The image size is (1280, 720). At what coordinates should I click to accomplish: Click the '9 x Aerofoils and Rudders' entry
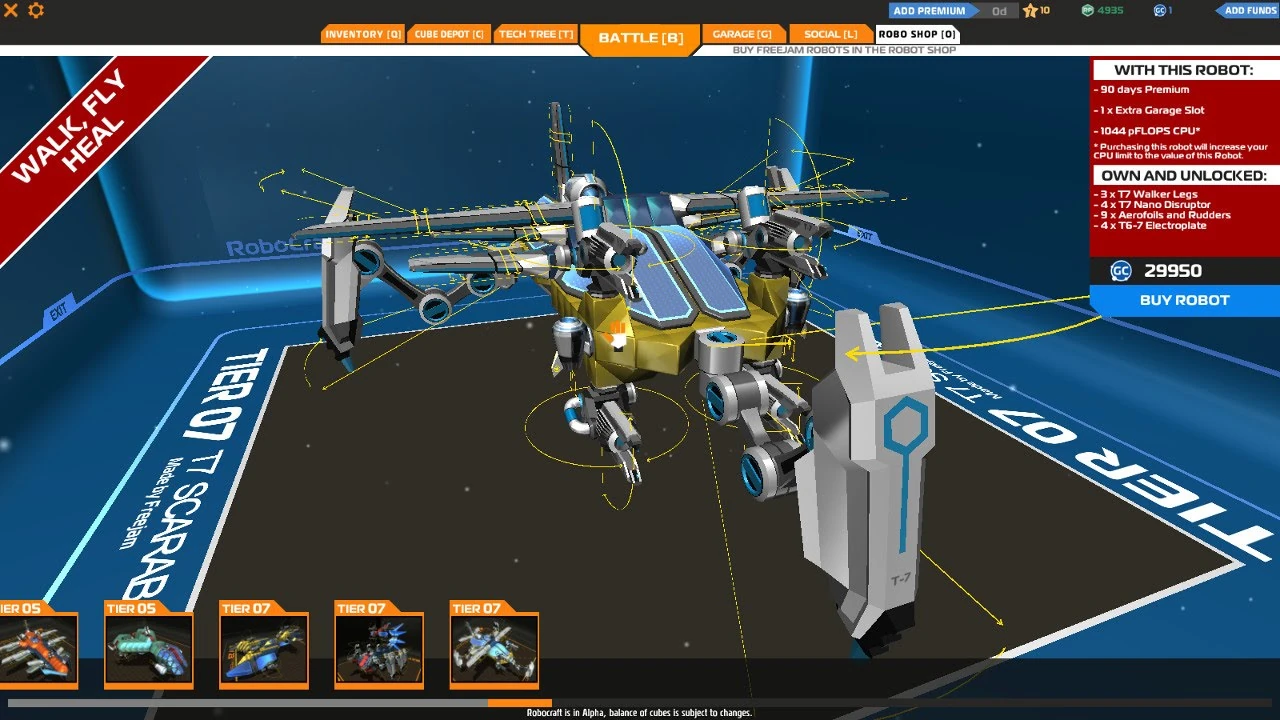(1162, 215)
